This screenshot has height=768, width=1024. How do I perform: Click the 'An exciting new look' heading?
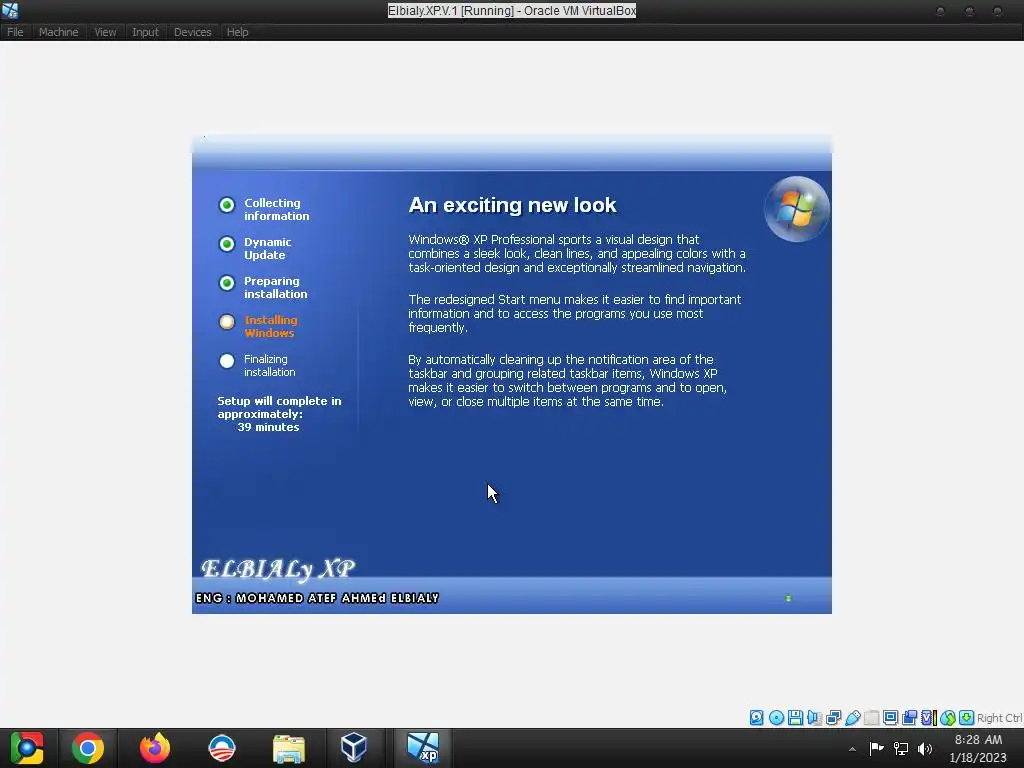(512, 205)
